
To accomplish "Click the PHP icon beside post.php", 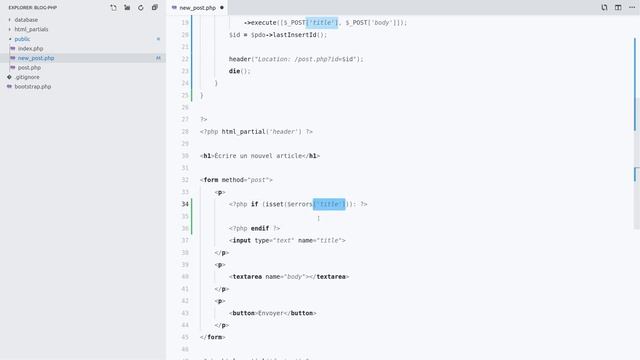I will pos(13,67).
